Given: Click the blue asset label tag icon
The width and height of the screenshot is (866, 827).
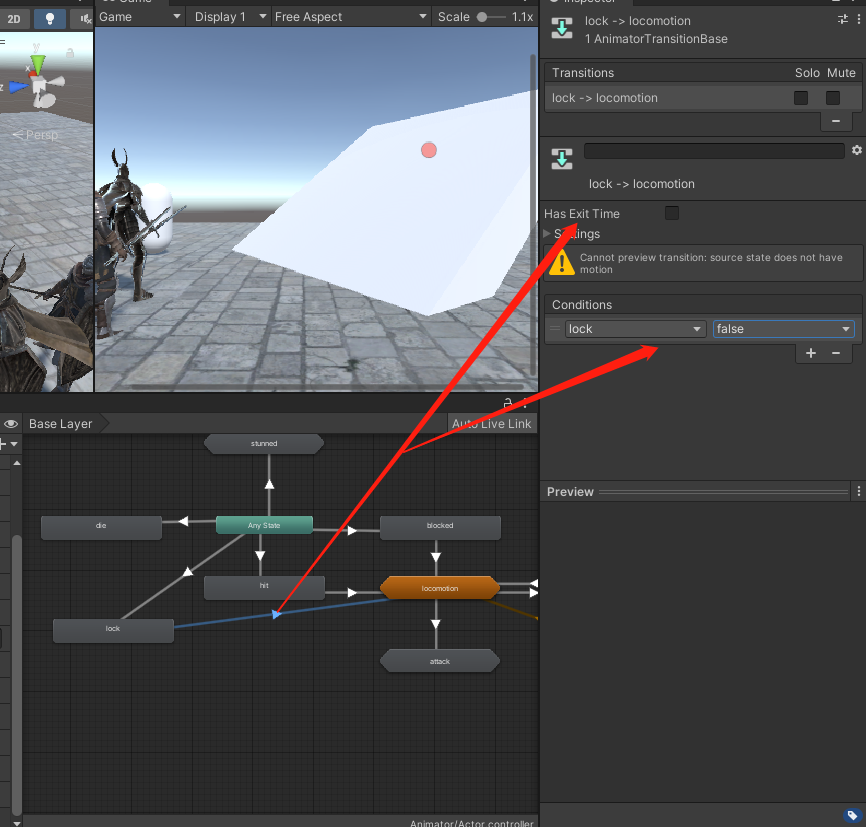Looking at the screenshot, I should (x=852, y=815).
